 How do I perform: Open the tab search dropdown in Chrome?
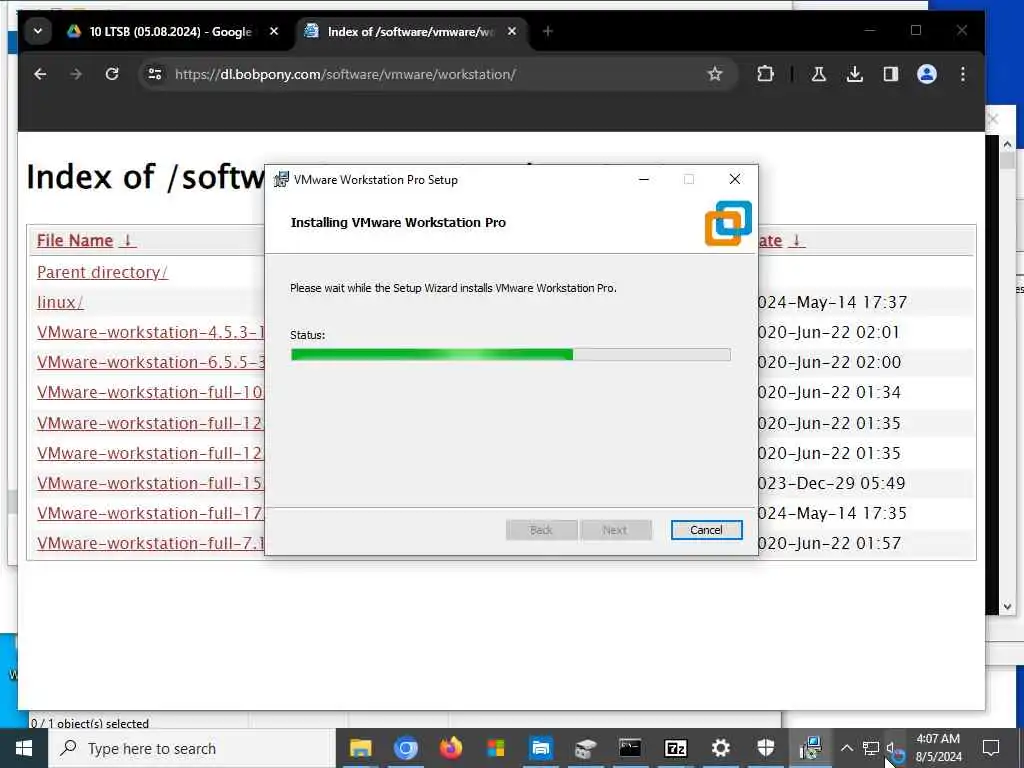click(38, 31)
